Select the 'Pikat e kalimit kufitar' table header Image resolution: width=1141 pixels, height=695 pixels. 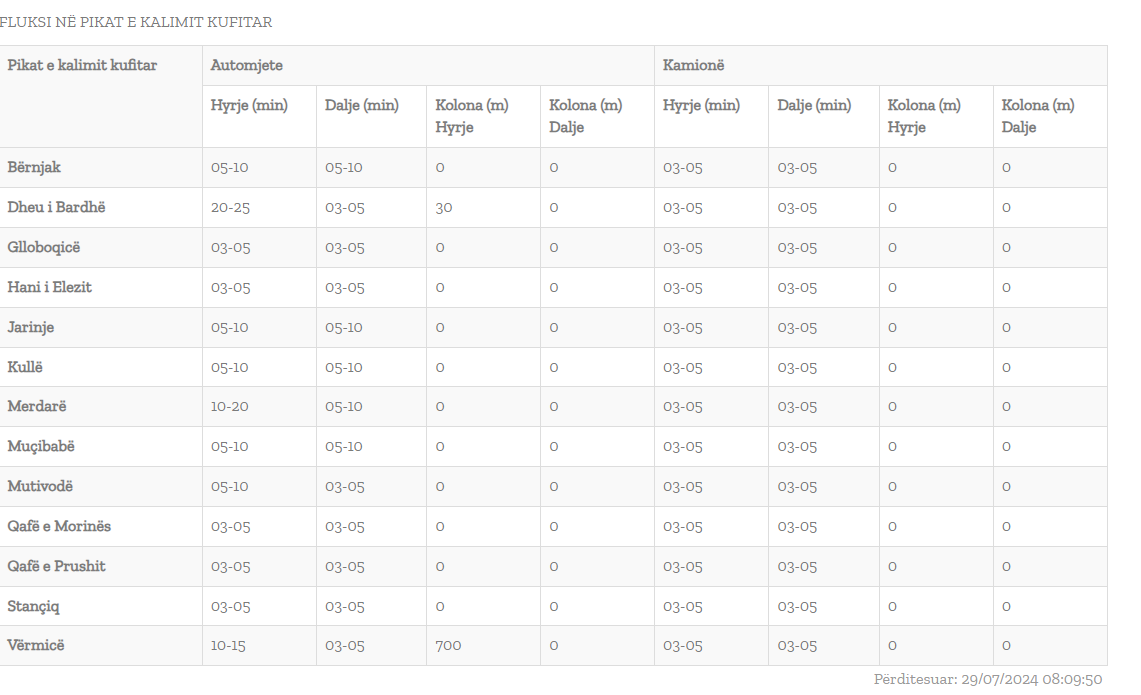tap(82, 65)
